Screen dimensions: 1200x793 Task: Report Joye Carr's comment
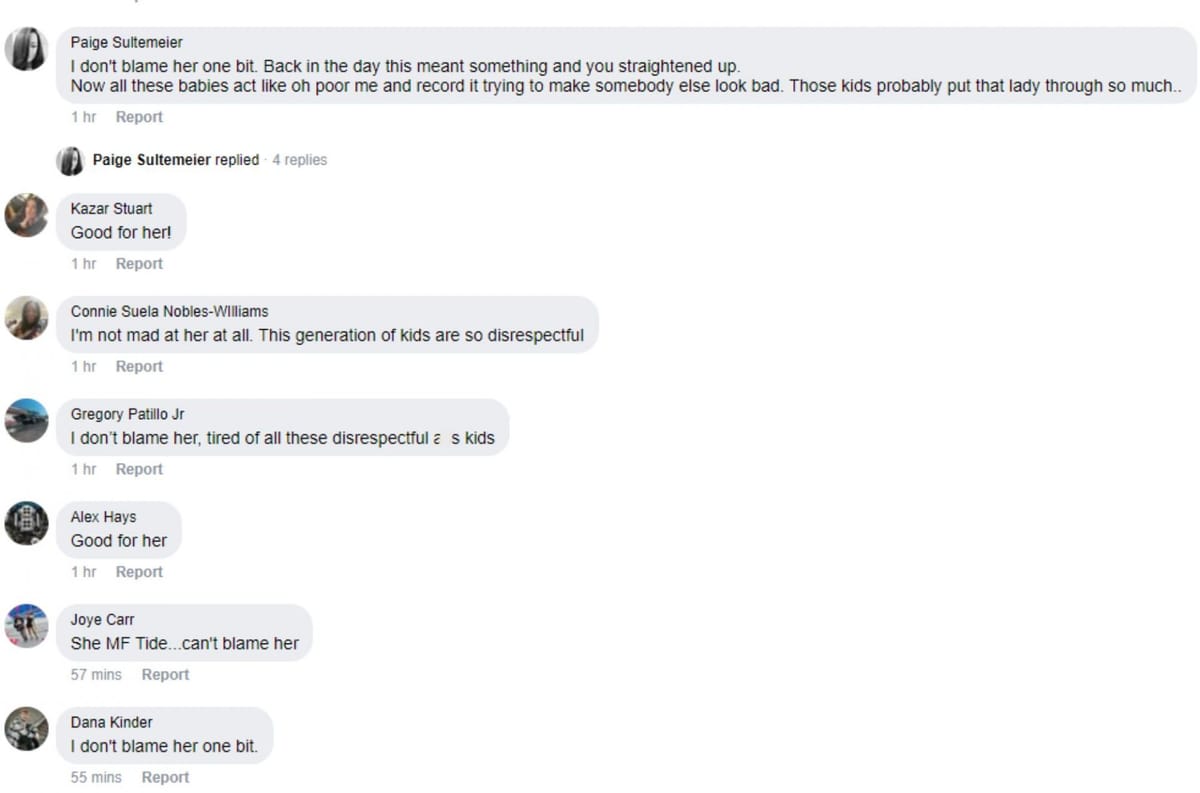point(165,675)
